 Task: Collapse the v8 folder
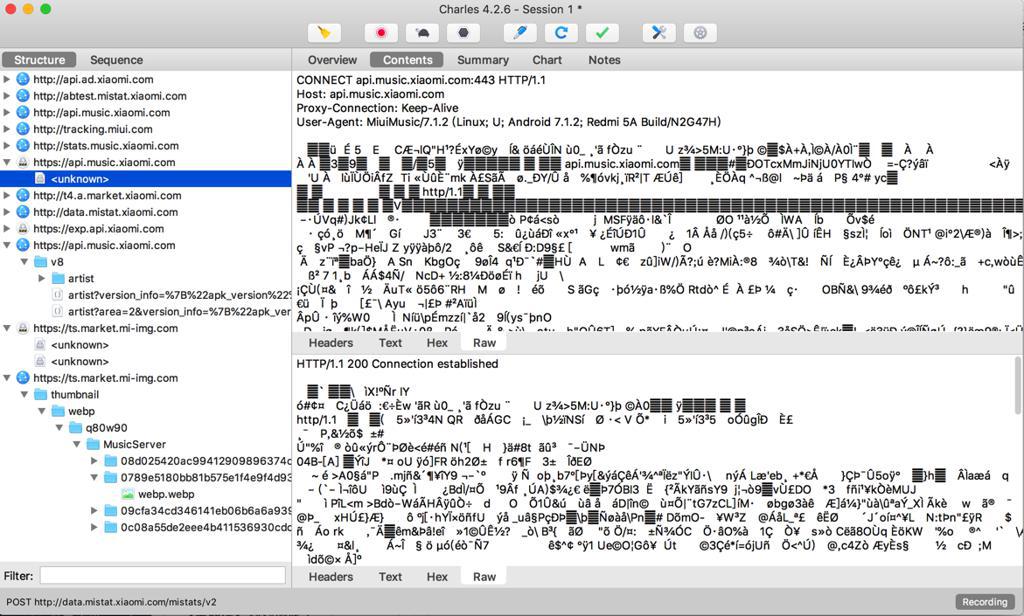(24, 262)
